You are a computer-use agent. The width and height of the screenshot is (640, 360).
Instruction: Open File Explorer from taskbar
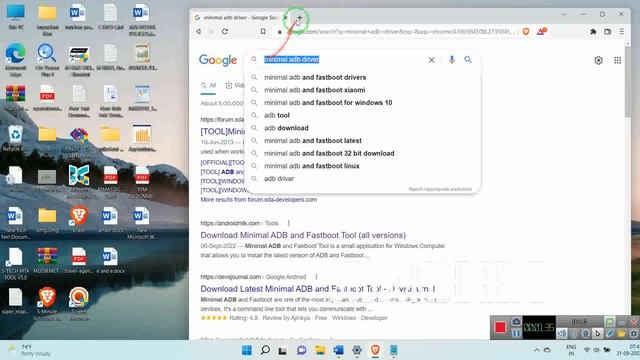point(320,350)
